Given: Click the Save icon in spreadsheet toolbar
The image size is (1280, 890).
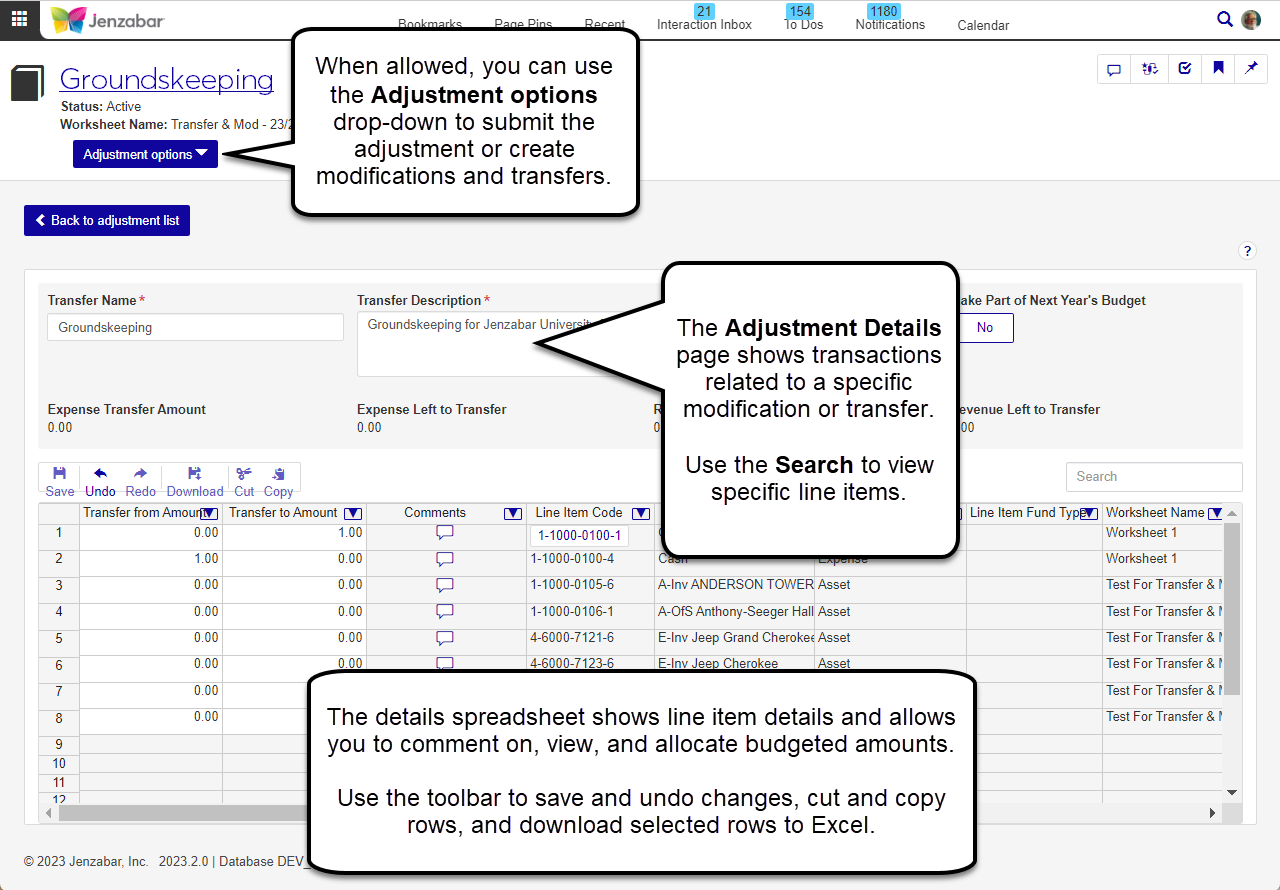Looking at the screenshot, I should [60, 481].
